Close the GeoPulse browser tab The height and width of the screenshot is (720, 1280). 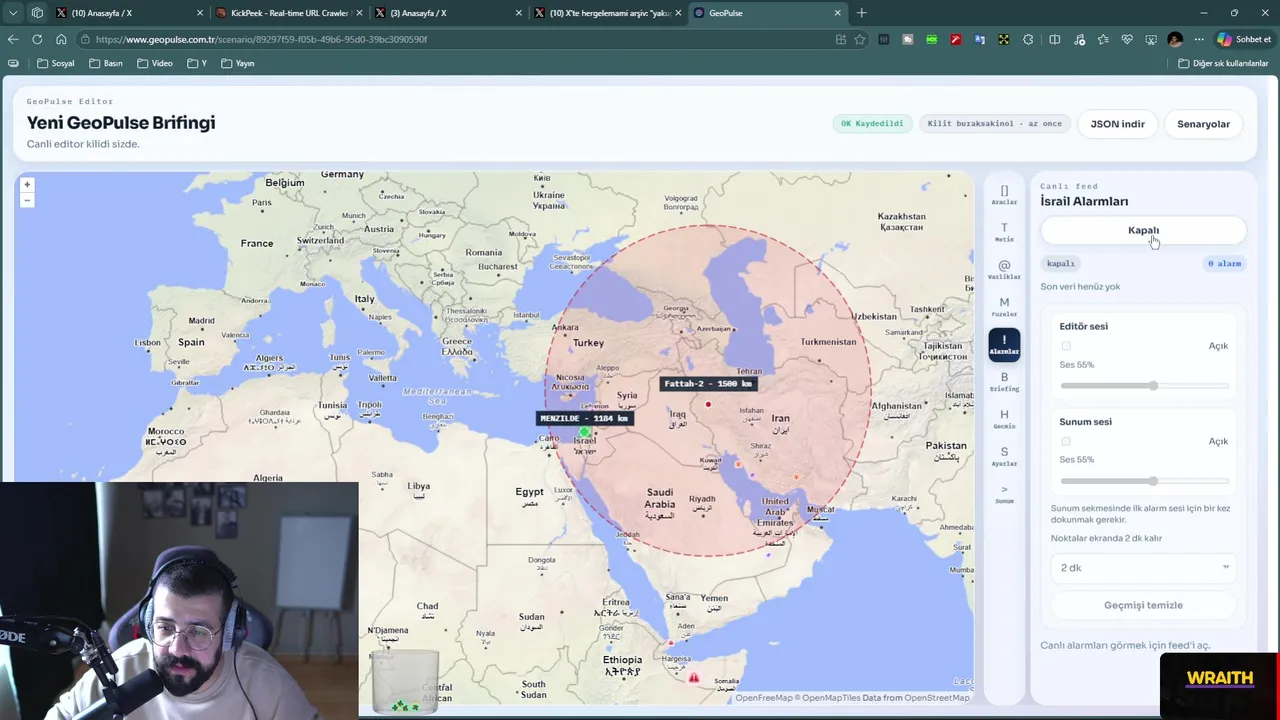837,13
